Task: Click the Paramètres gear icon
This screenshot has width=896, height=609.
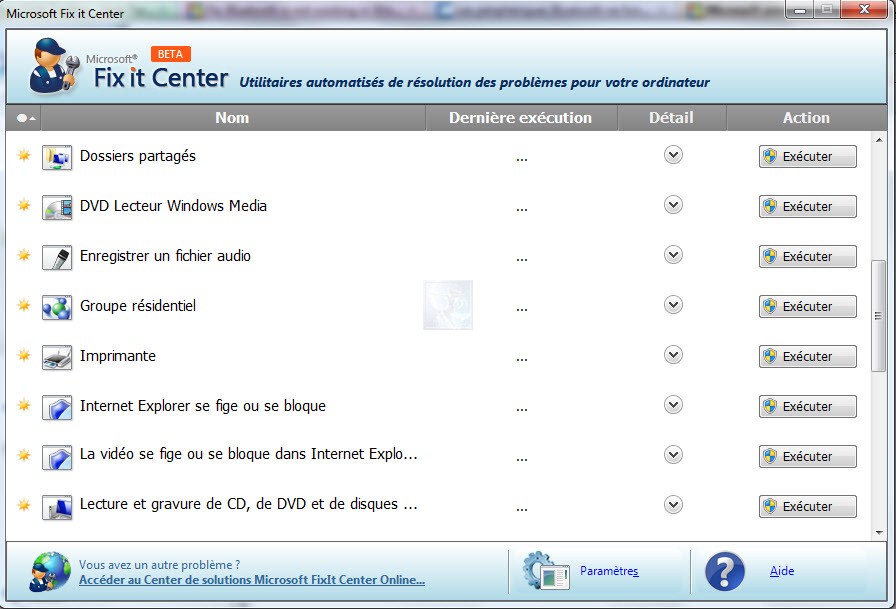Action: [x=546, y=570]
